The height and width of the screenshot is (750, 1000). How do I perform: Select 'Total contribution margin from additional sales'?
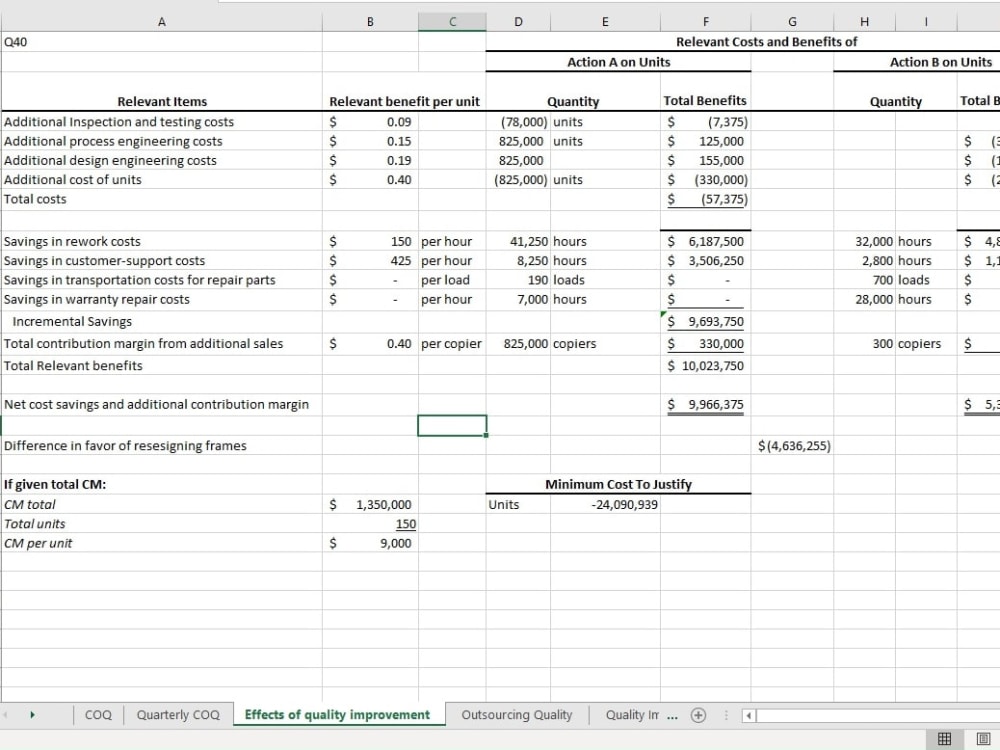coord(162,343)
